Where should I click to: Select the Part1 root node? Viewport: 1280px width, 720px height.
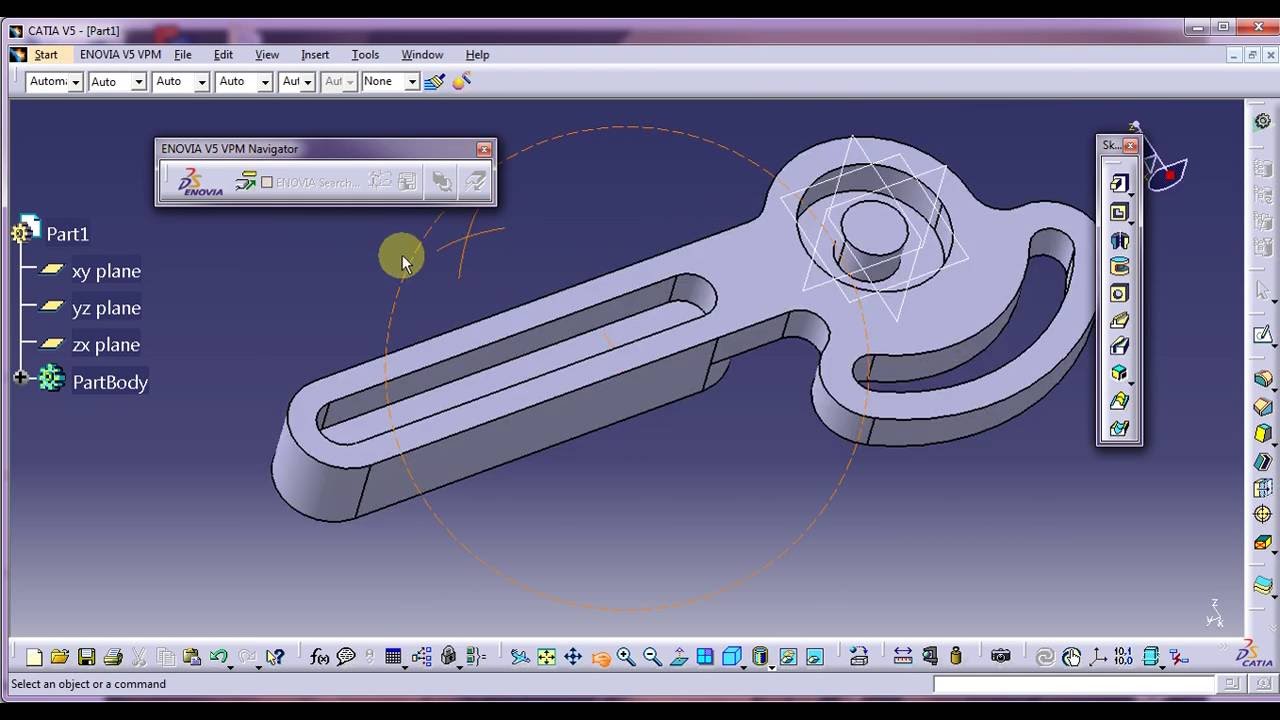(x=67, y=234)
